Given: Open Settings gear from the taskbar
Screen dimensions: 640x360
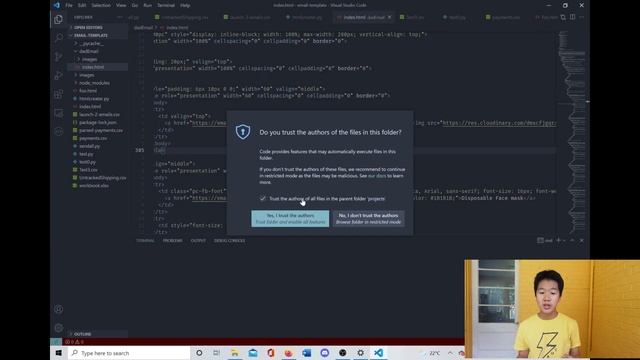Looking at the screenshot, I should (x=360, y=353).
